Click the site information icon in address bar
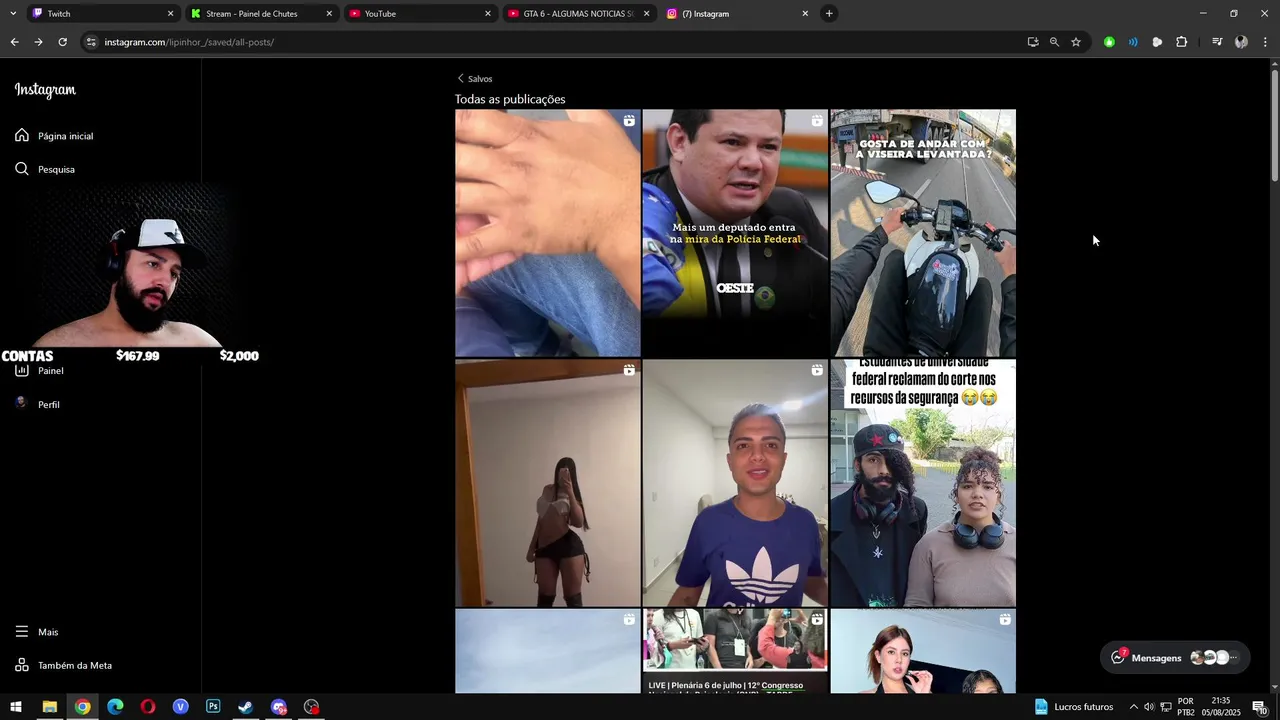1280x720 pixels. (x=91, y=42)
